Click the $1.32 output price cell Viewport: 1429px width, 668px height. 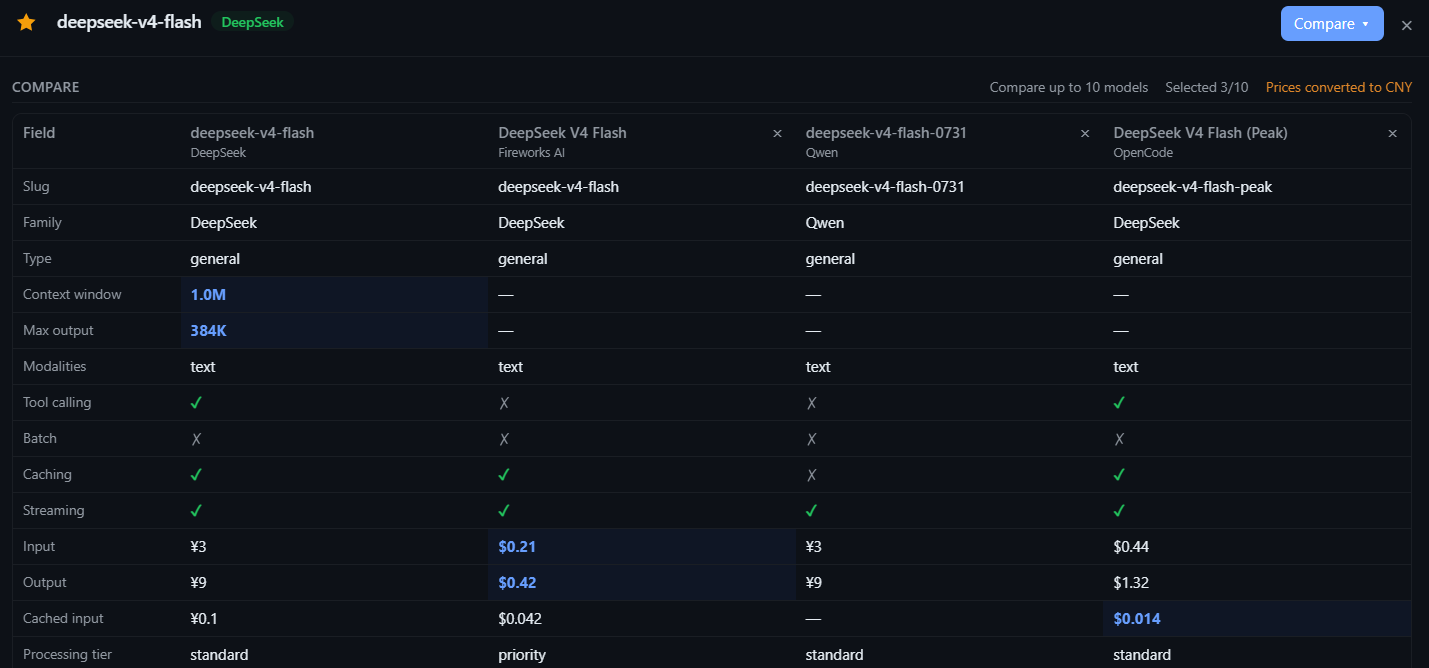pos(1130,583)
